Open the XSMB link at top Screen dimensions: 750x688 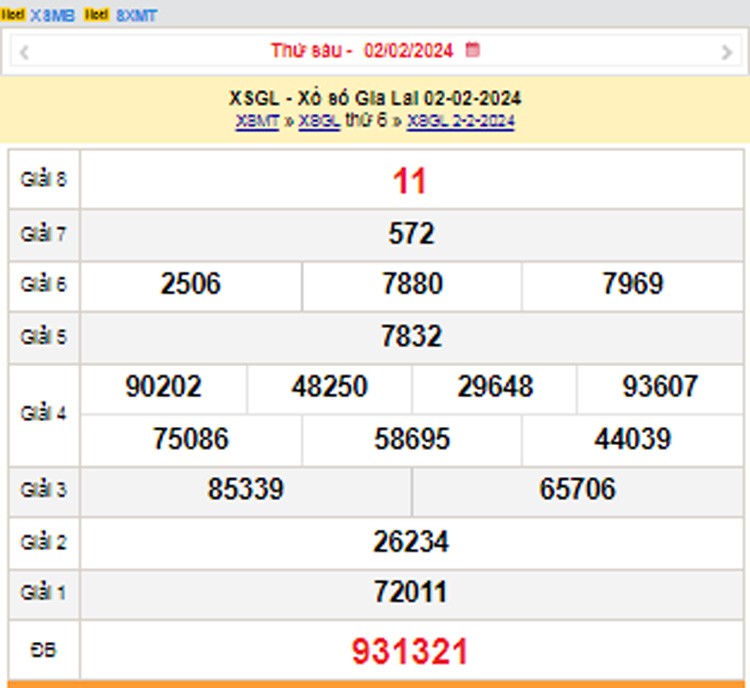(x=53, y=15)
